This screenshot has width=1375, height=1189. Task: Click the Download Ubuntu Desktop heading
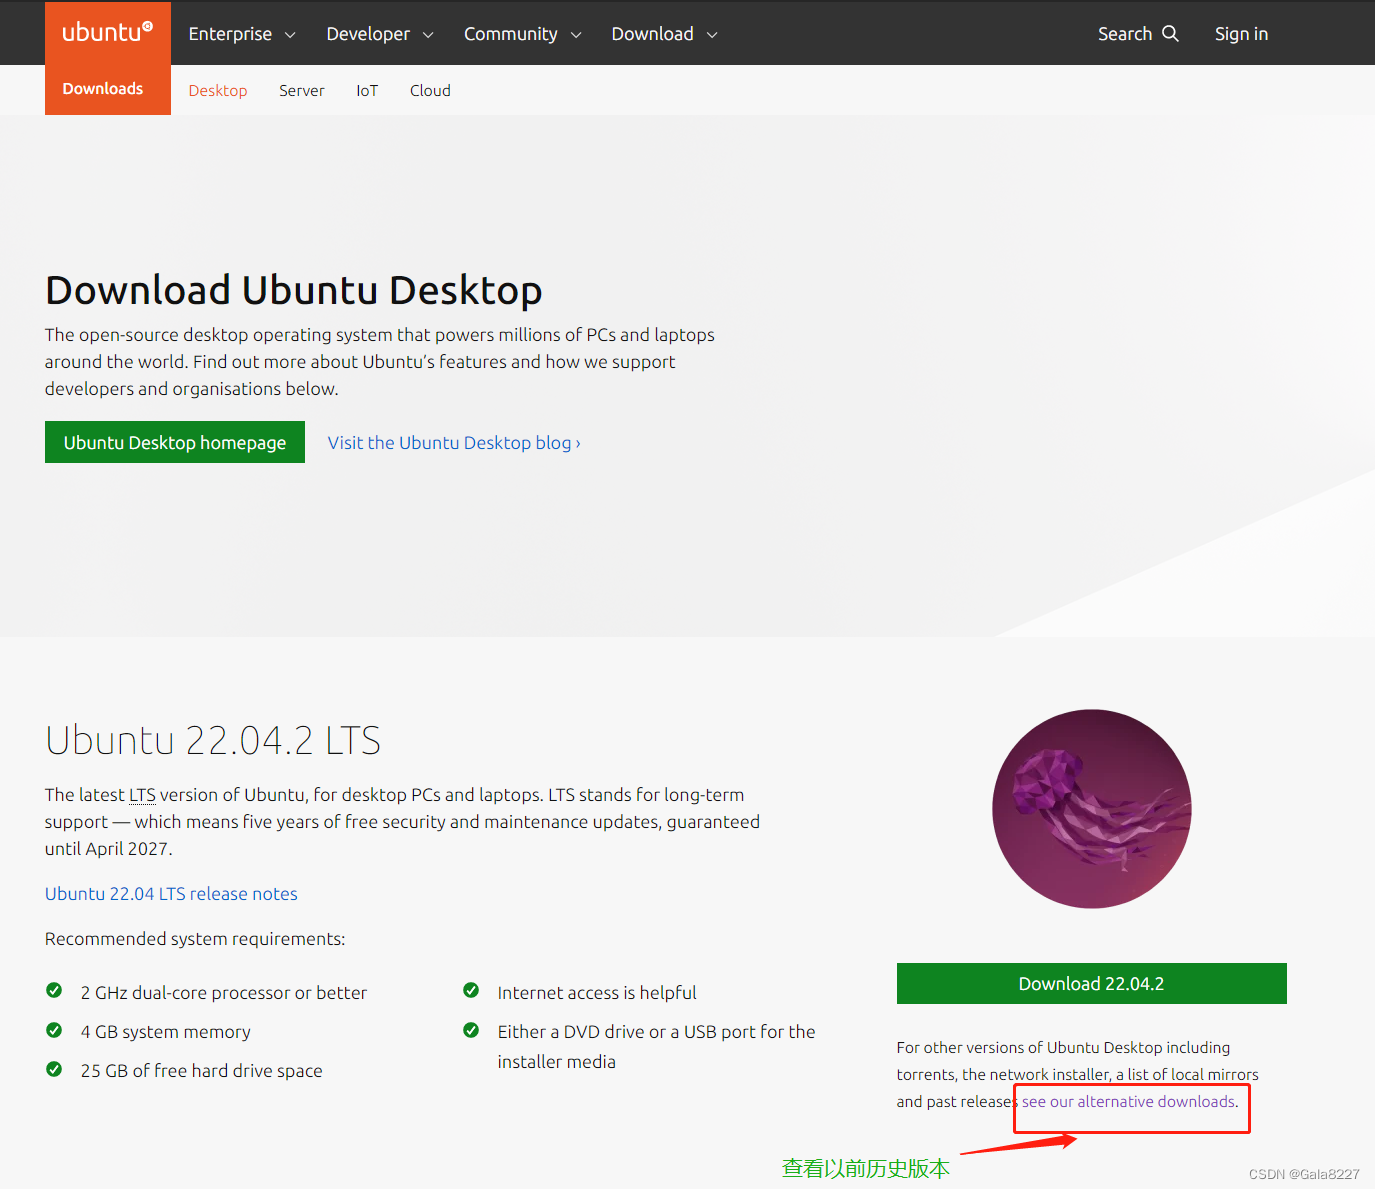click(x=294, y=290)
